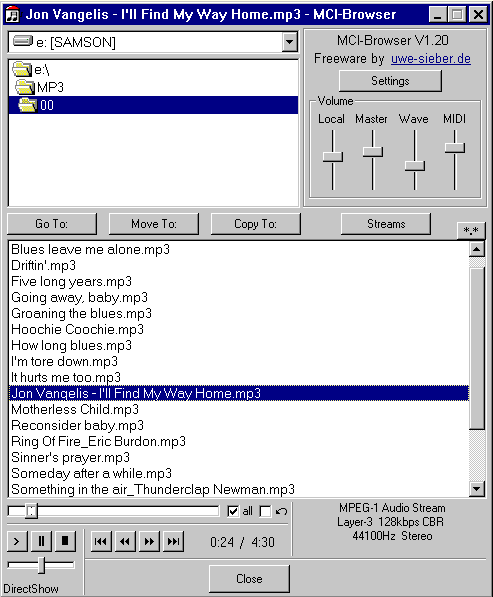Stop playback with the stop button
The height and width of the screenshot is (597, 493).
[x=65, y=541]
